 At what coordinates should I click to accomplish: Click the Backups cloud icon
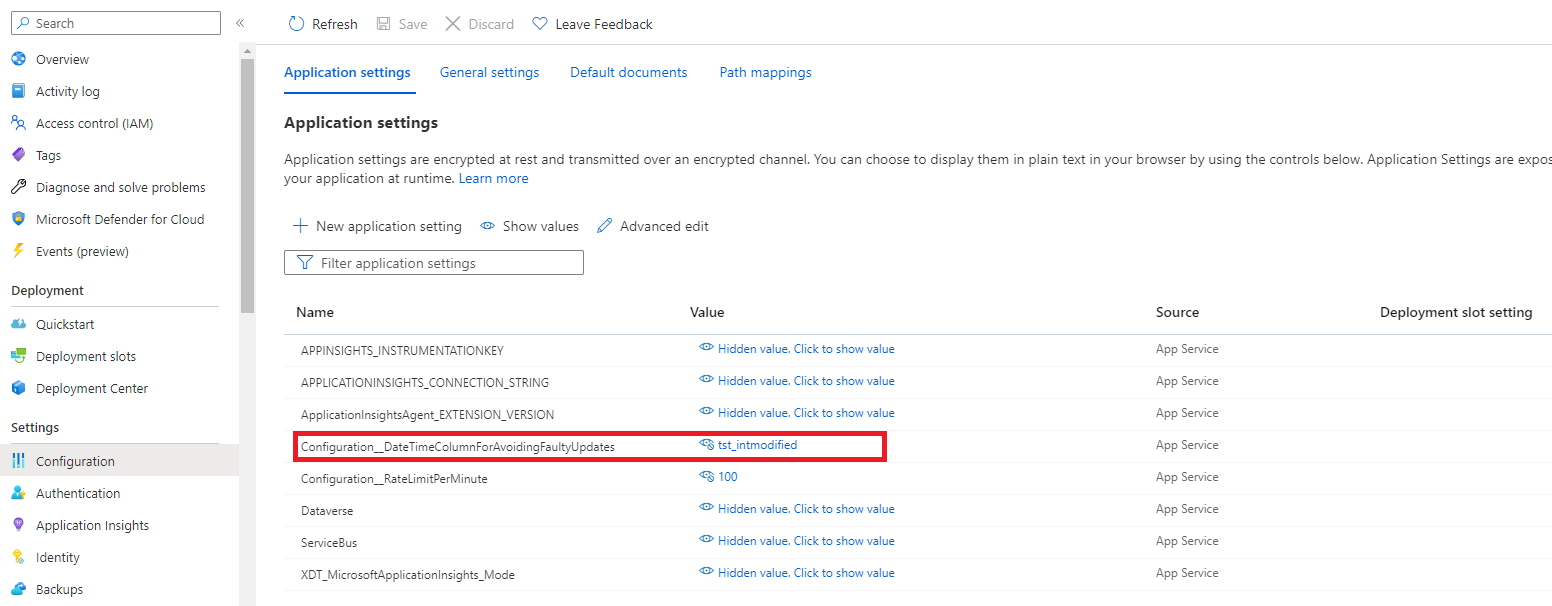pos(18,589)
